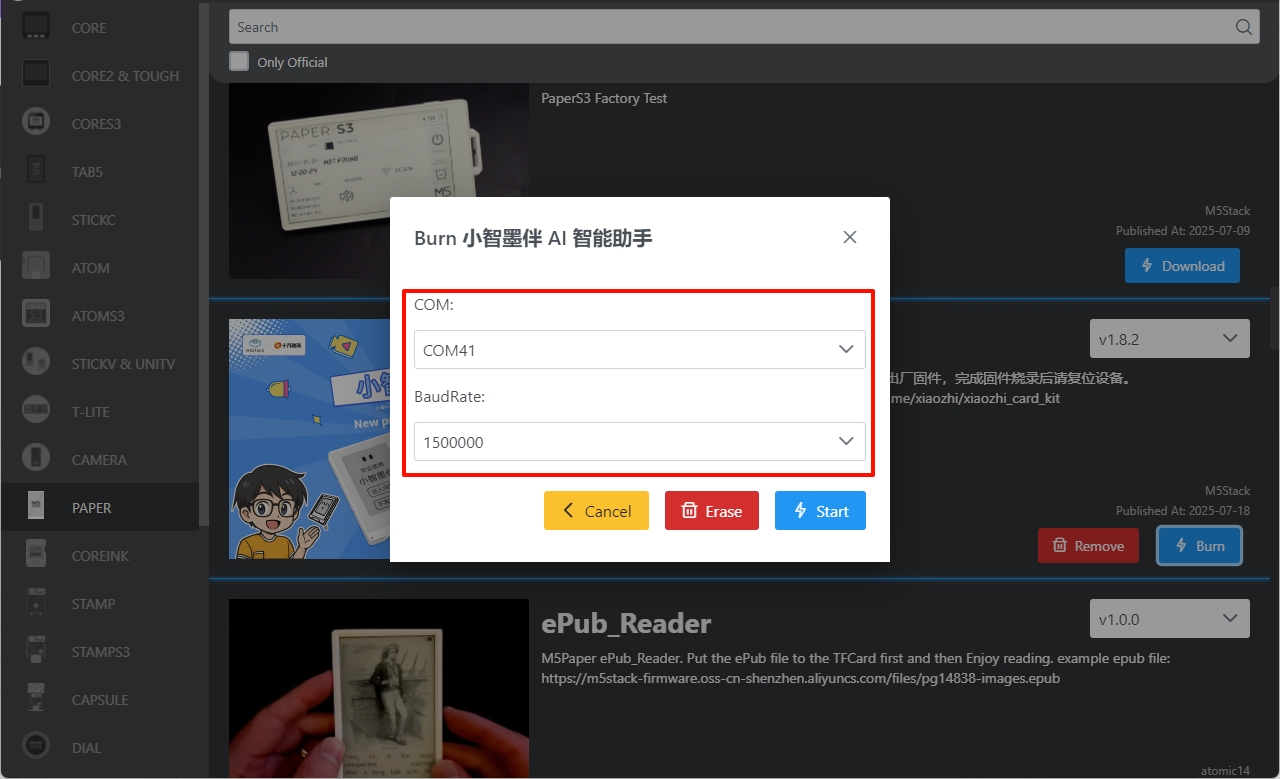Image resolution: width=1280 pixels, height=779 pixels.
Task: Select the STICKC device icon
Action: point(36,219)
